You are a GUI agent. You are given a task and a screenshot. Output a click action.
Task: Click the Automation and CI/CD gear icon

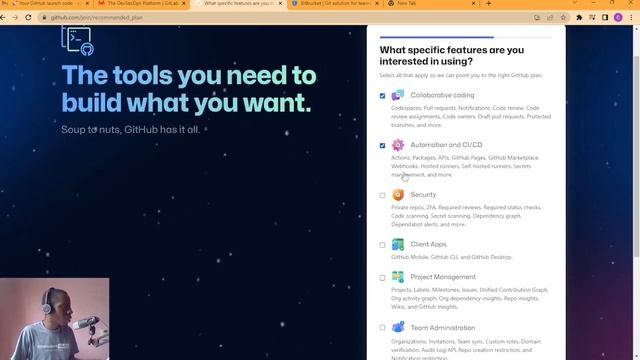pos(398,145)
